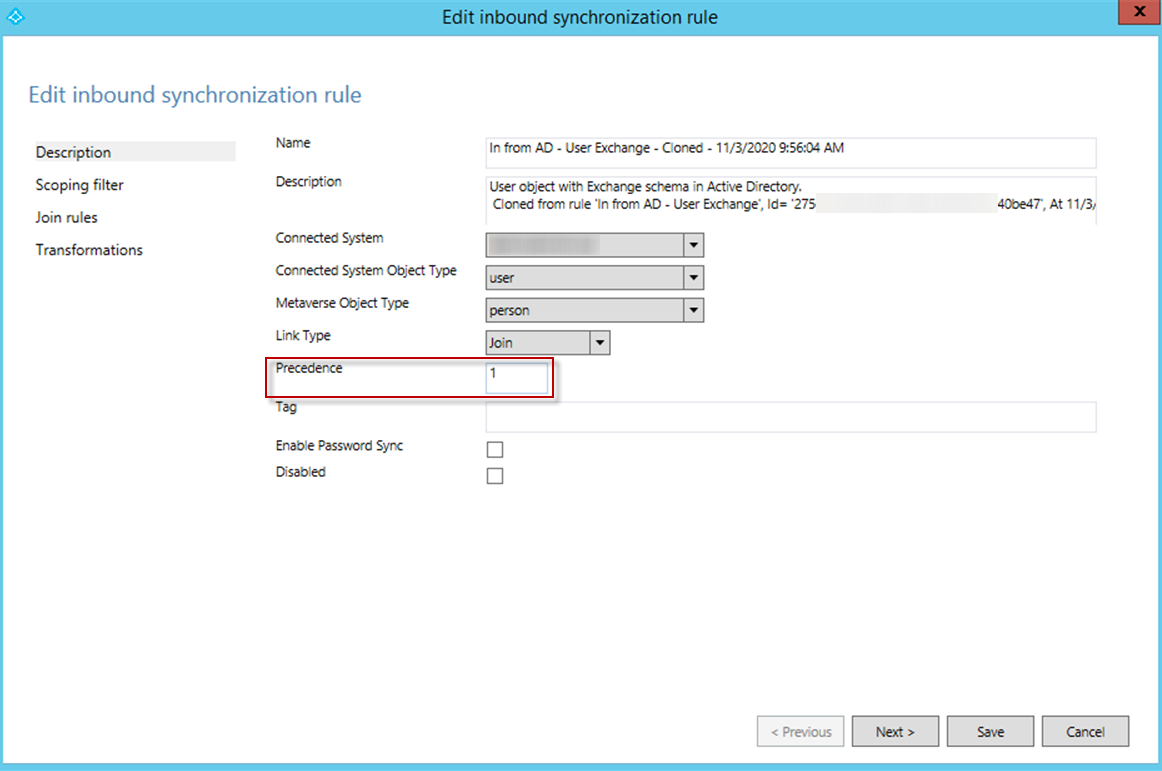Expand the Link Type Join dropdown
The width and height of the screenshot is (1162, 771).
pos(599,343)
